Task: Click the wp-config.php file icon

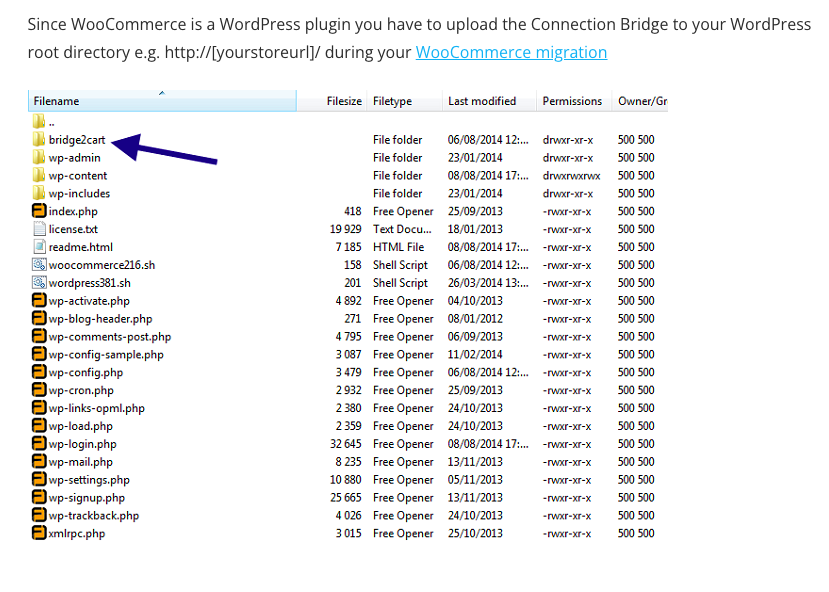Action: (39, 372)
